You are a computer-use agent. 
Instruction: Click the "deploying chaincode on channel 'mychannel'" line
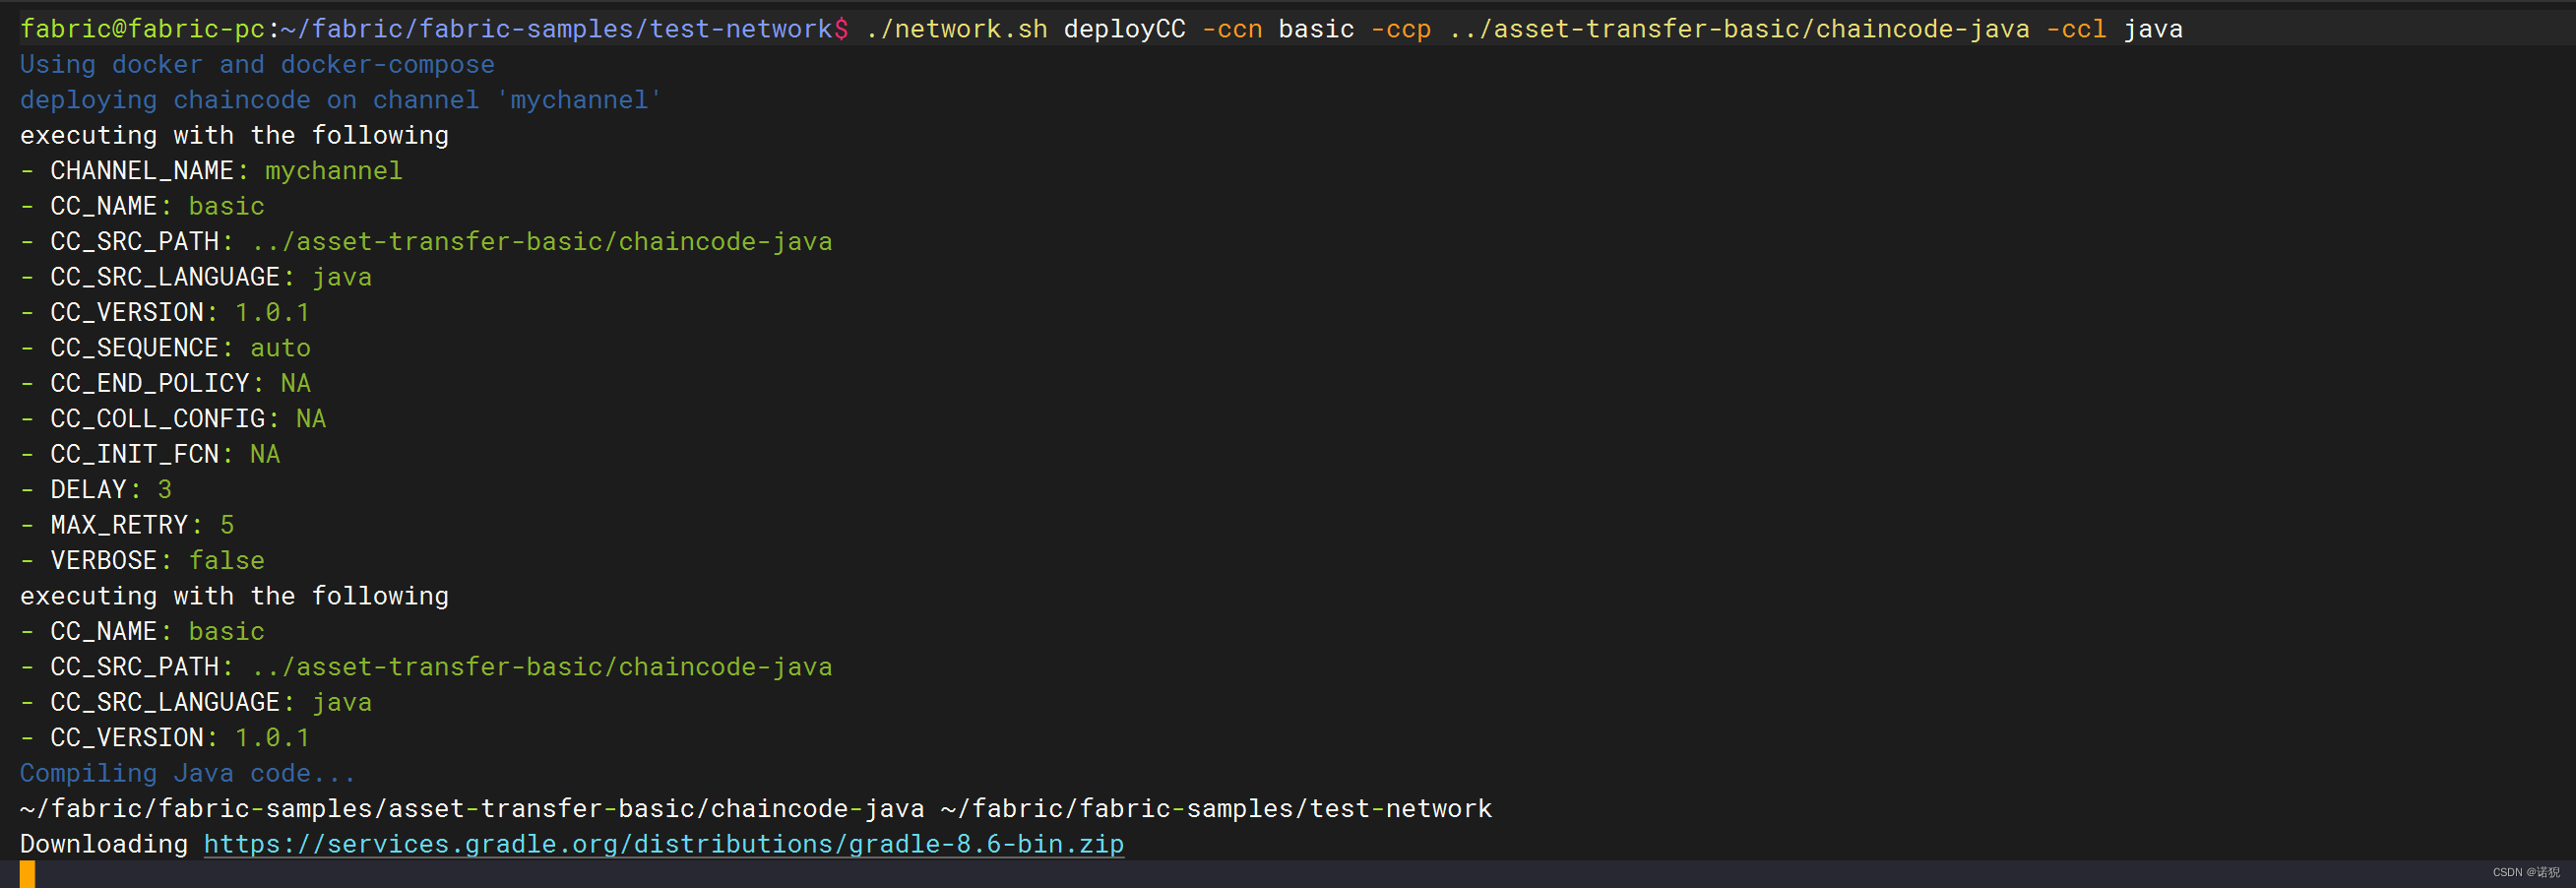[x=341, y=100]
